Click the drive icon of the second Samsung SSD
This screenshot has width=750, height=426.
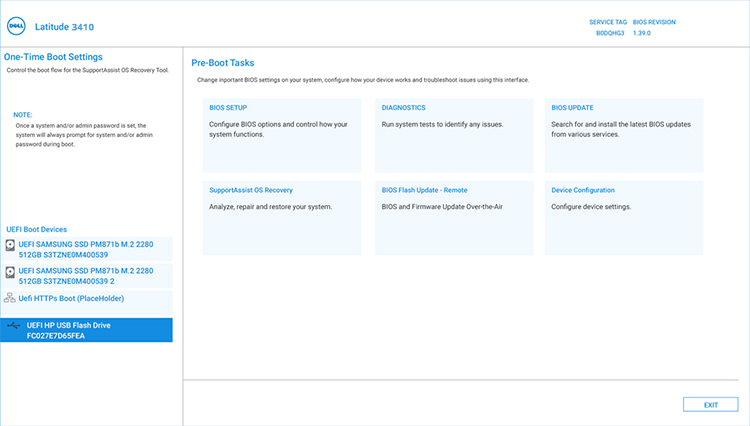pos(10,271)
